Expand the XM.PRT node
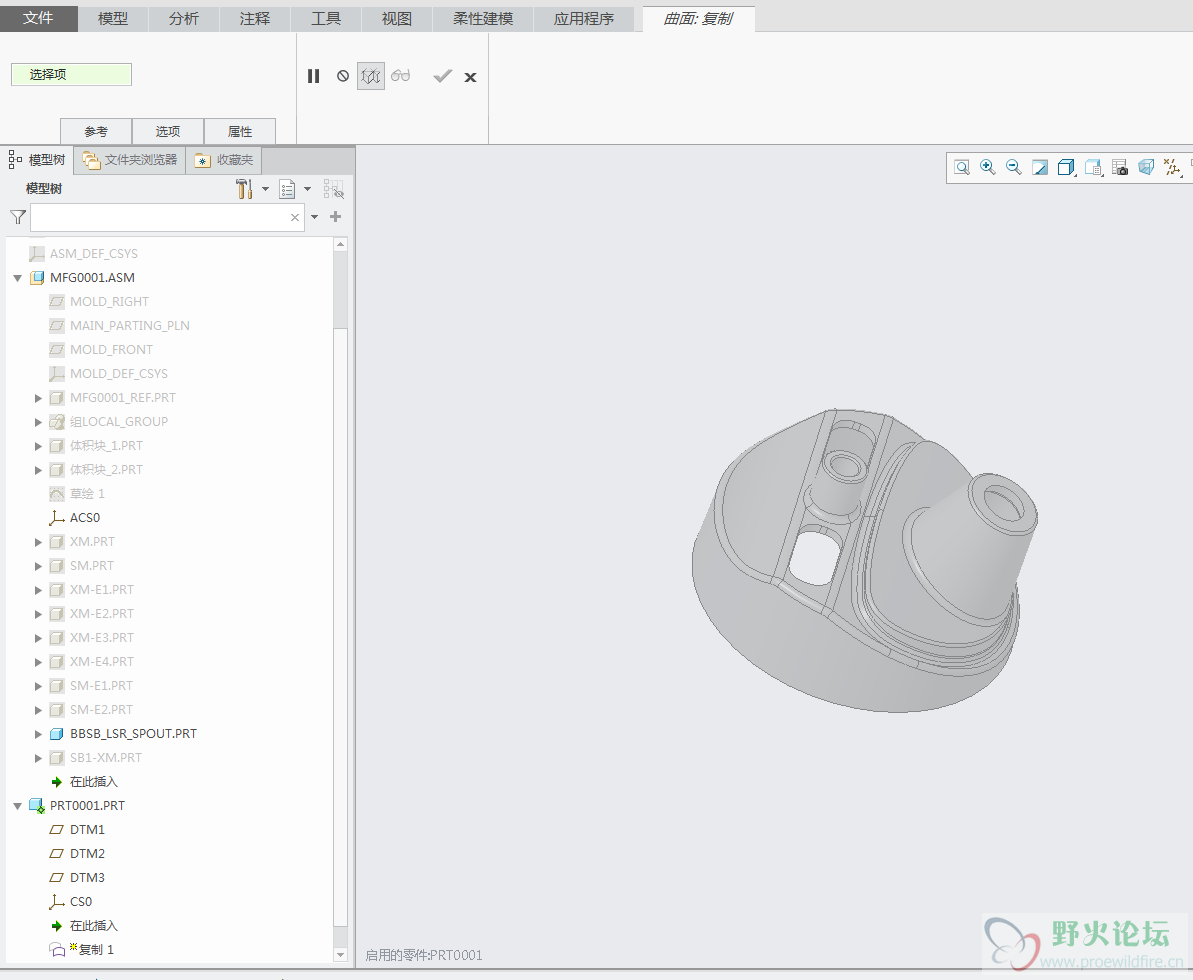Image resolution: width=1193 pixels, height=980 pixels. tap(38, 542)
